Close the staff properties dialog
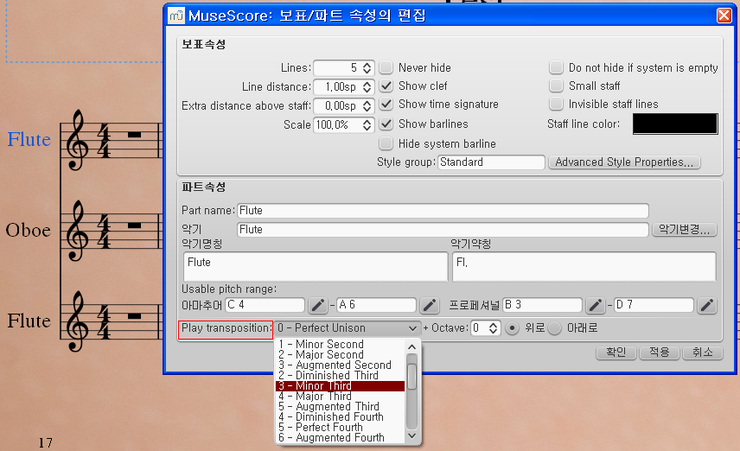 724,16
